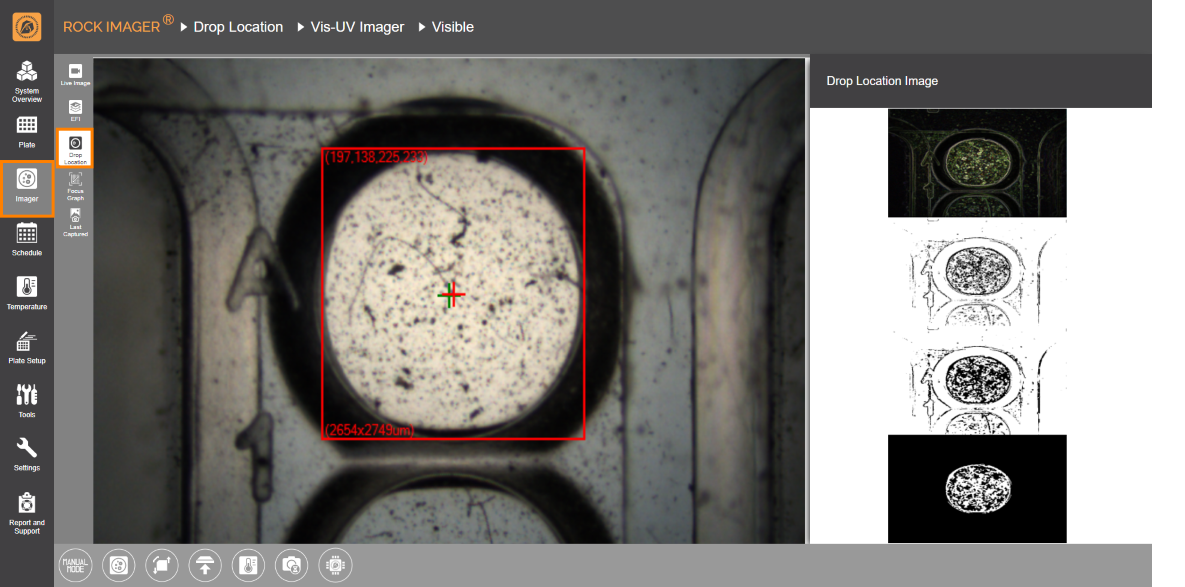The width and height of the screenshot is (1185, 587).
Task: Switch to EFI view
Action: (75, 110)
